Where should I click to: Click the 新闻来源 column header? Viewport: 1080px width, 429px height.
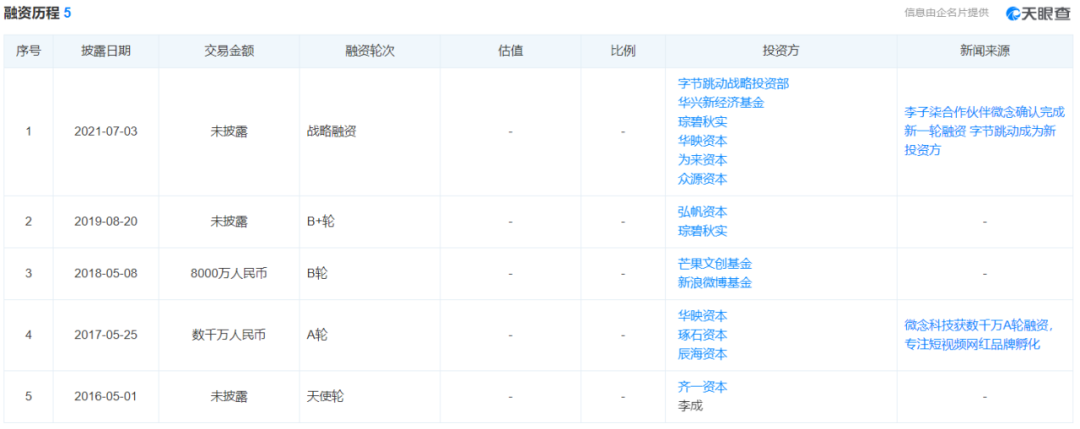pyautogui.click(x=985, y=52)
